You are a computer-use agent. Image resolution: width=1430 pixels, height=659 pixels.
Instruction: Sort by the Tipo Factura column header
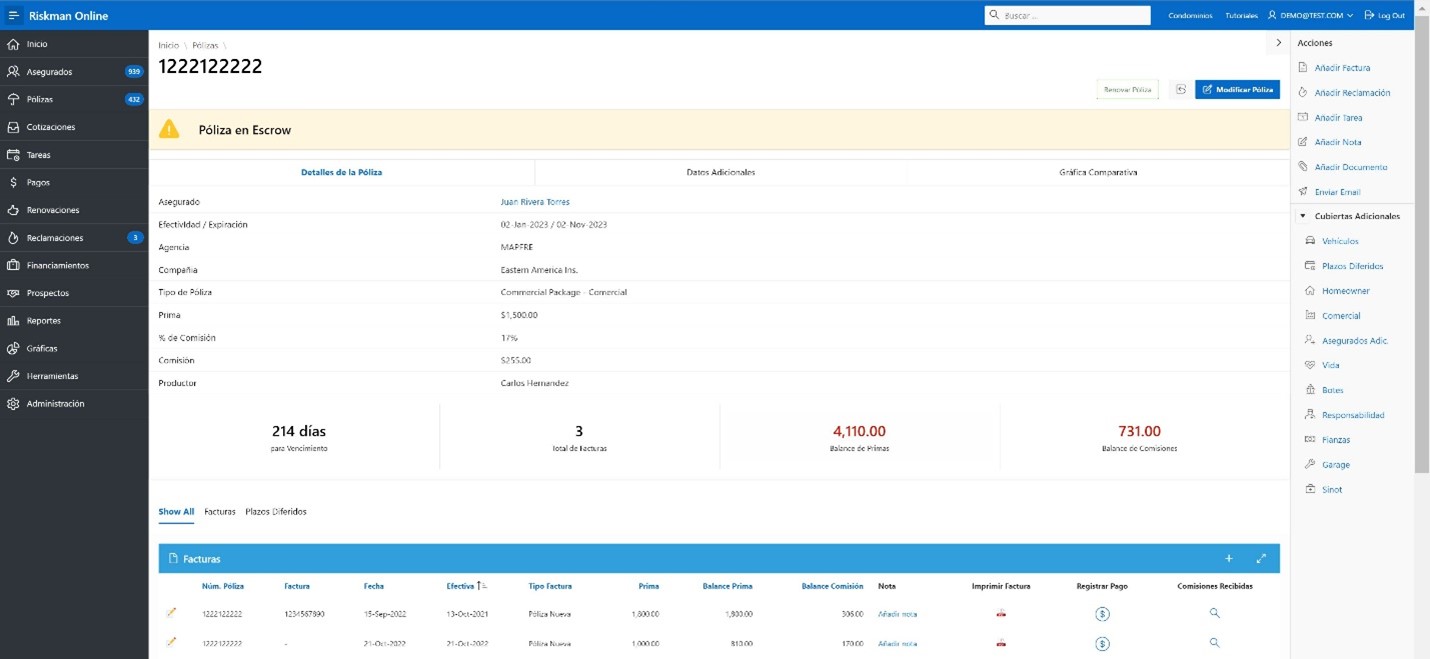(x=550, y=586)
